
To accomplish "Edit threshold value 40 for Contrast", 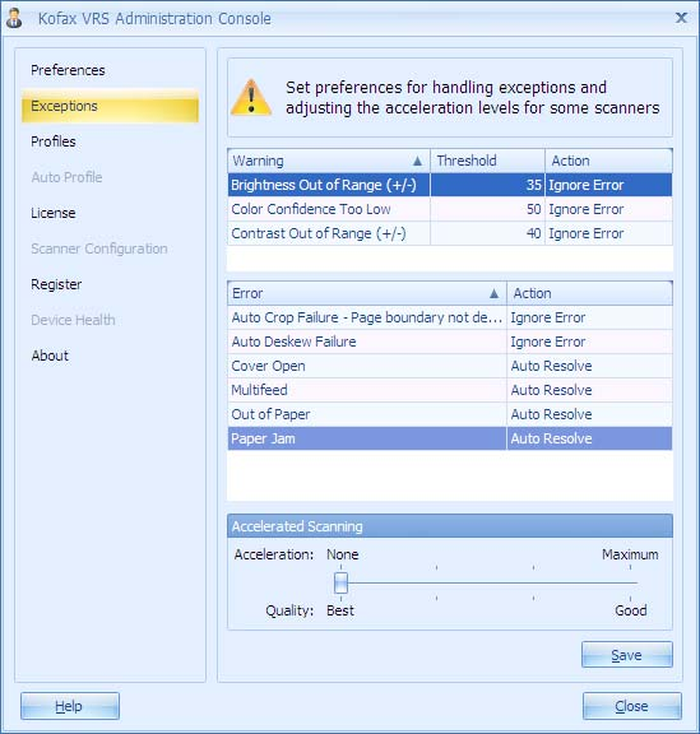I will (x=487, y=234).
